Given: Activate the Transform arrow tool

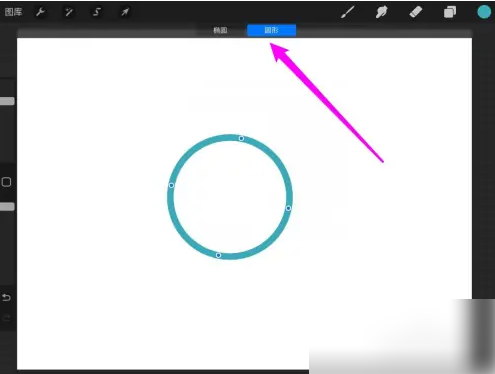Looking at the screenshot, I should coord(125,12).
